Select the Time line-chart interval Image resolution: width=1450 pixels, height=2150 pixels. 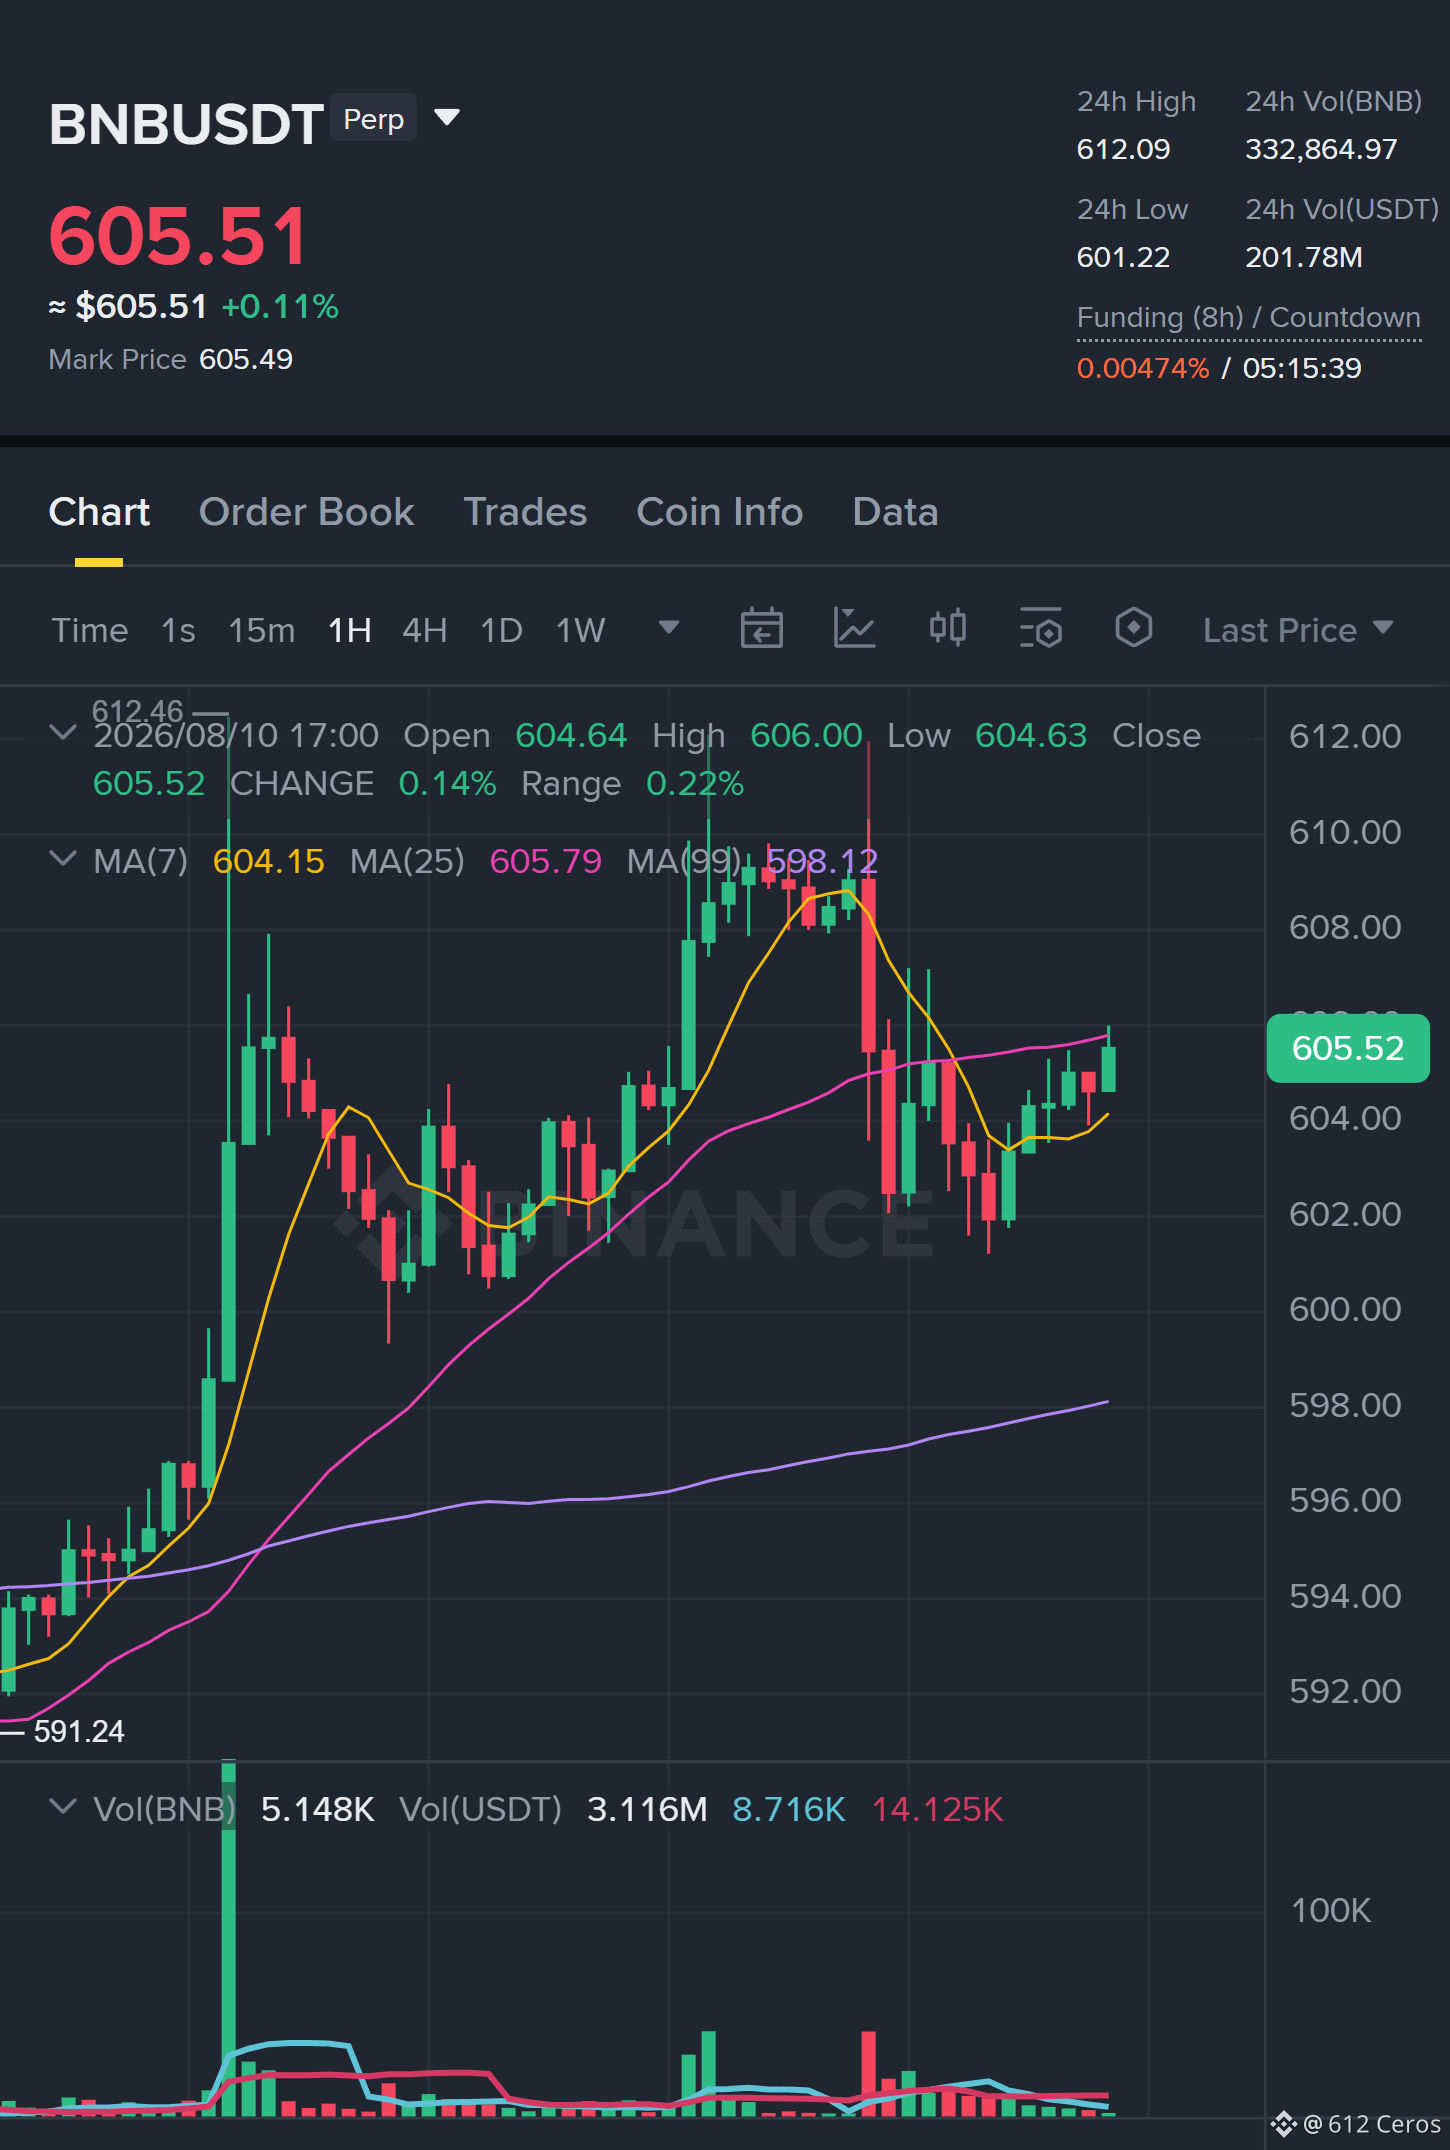pos(90,630)
